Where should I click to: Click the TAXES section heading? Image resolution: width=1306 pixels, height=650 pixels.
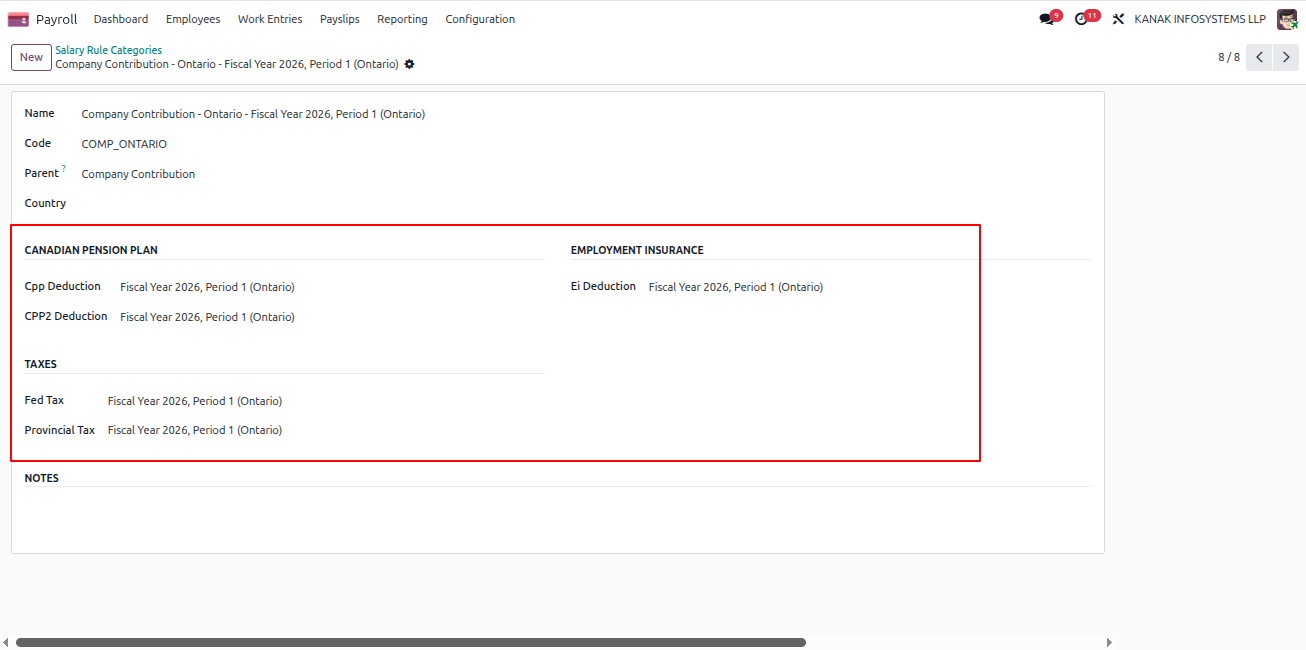pyautogui.click(x=41, y=364)
